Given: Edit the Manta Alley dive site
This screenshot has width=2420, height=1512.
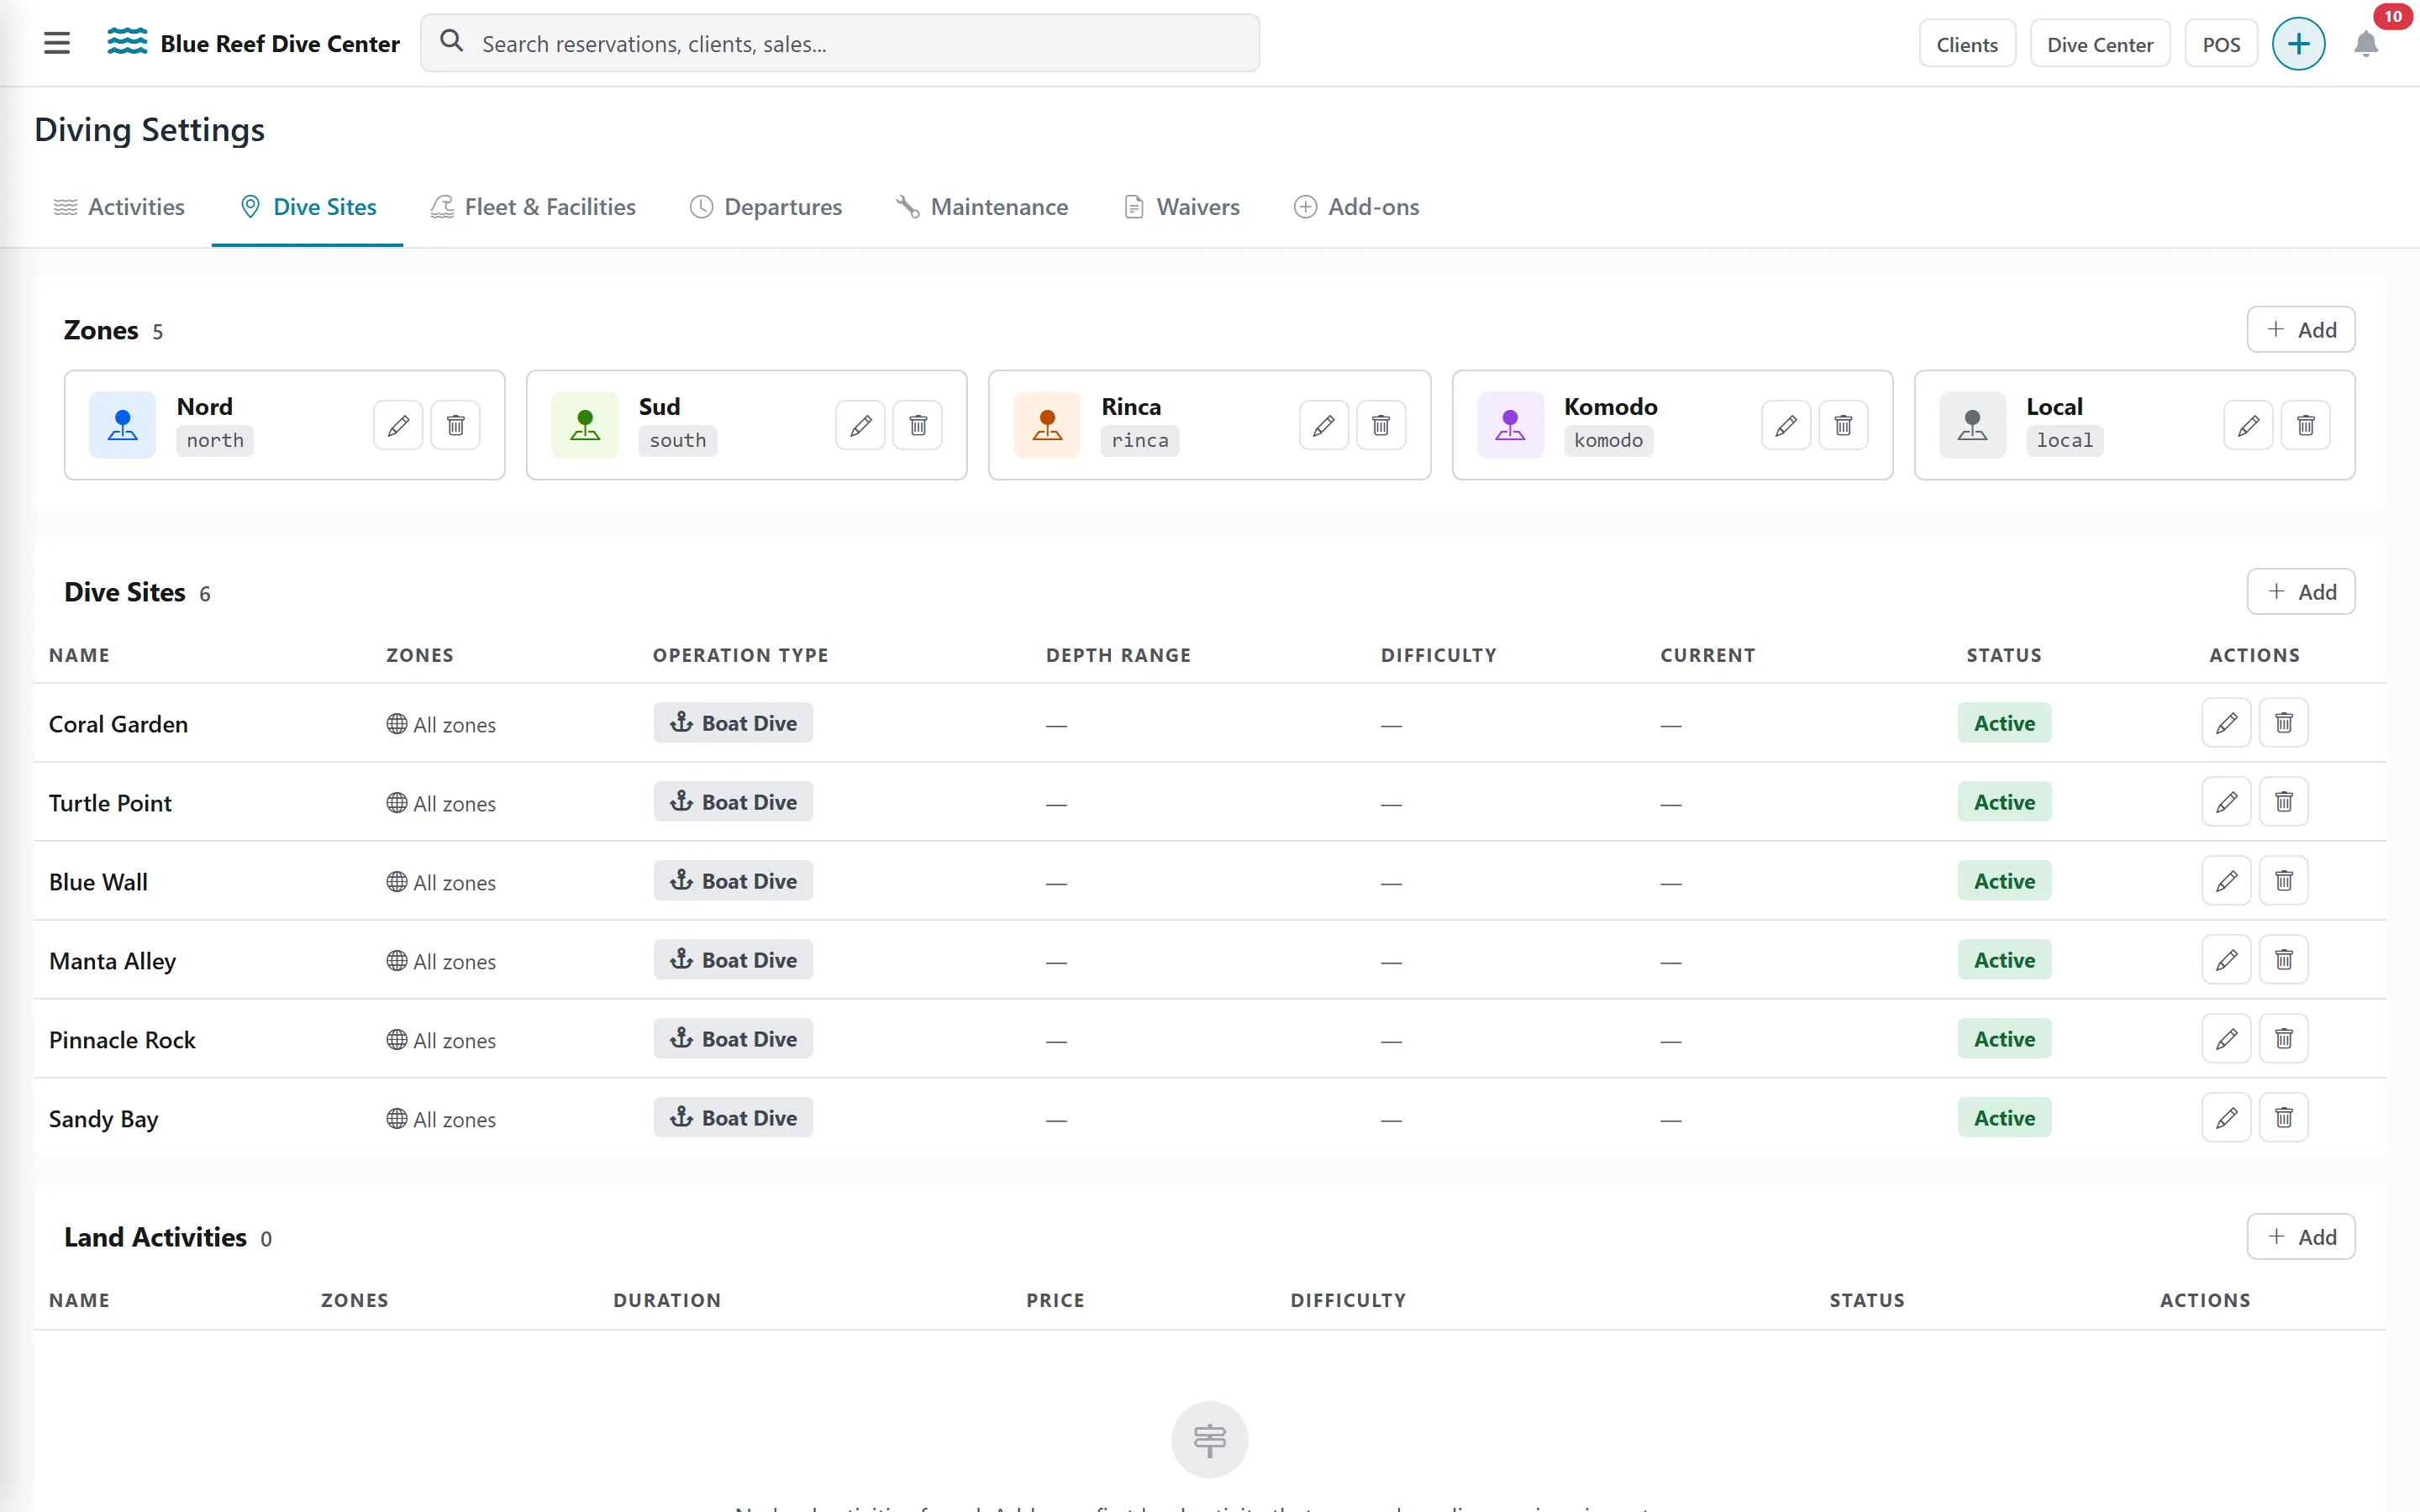Looking at the screenshot, I should (x=2226, y=960).
